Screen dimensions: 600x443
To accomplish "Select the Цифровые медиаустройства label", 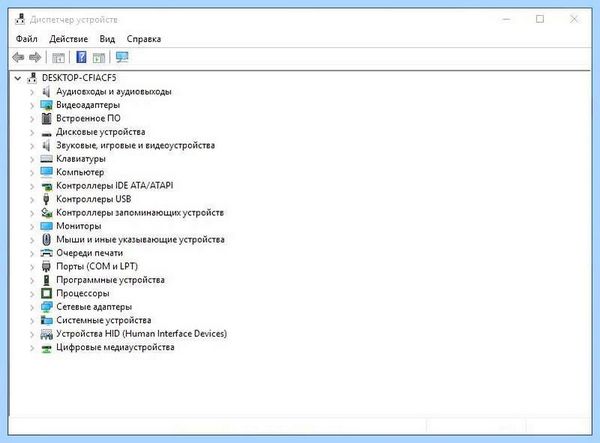I will point(115,347).
